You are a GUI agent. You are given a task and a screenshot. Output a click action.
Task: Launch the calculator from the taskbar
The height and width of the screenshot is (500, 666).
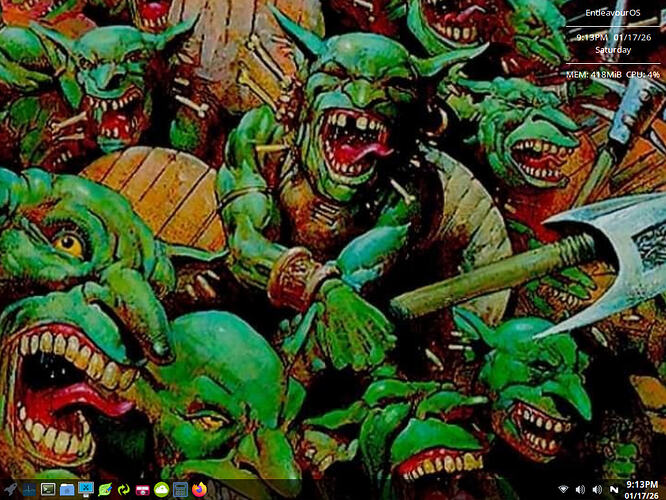180,489
